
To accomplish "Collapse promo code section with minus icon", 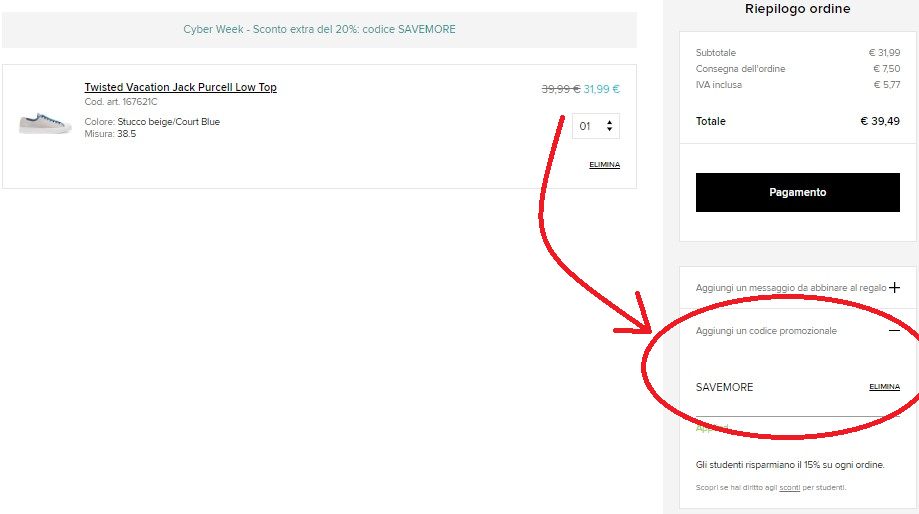I will click(894, 331).
